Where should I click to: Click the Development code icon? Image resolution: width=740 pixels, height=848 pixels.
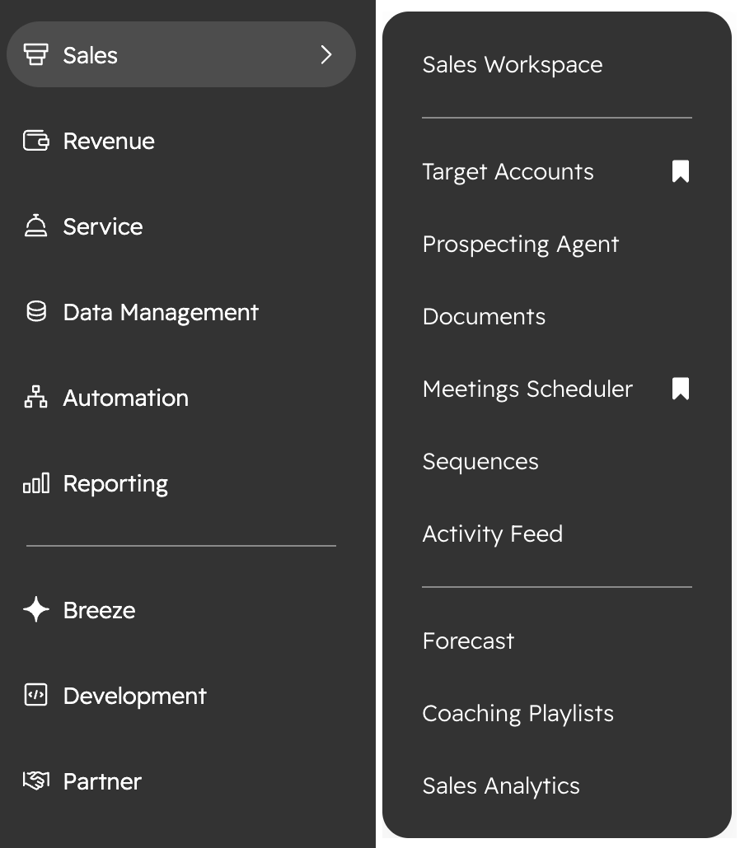(36, 695)
